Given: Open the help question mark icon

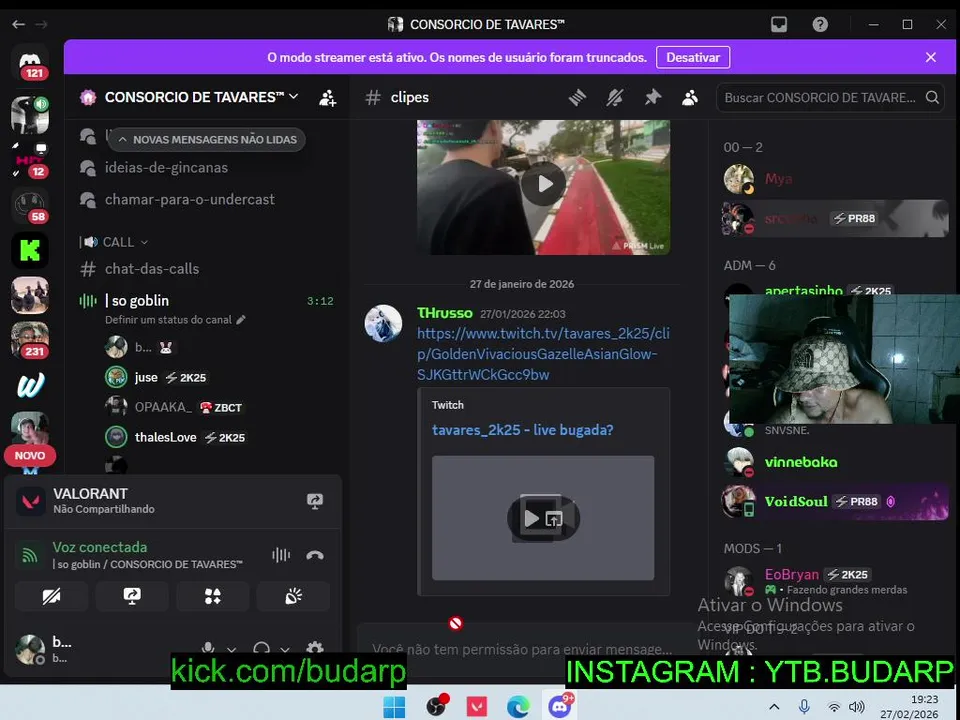Looking at the screenshot, I should click(820, 24).
